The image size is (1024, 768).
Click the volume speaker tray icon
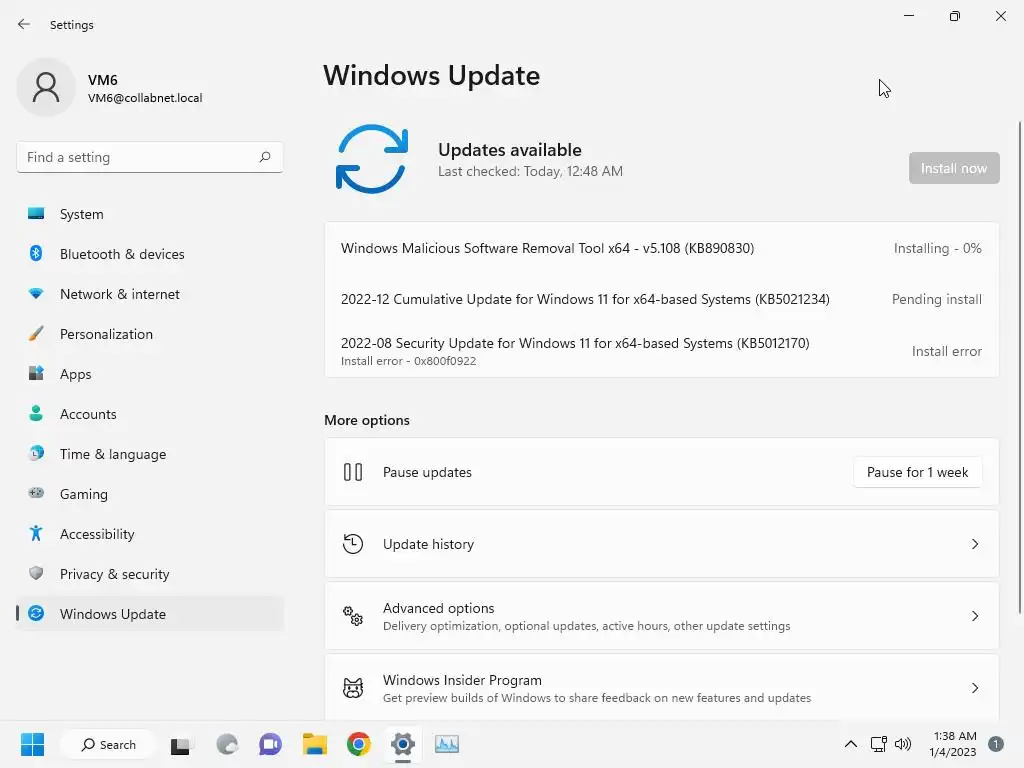point(903,744)
